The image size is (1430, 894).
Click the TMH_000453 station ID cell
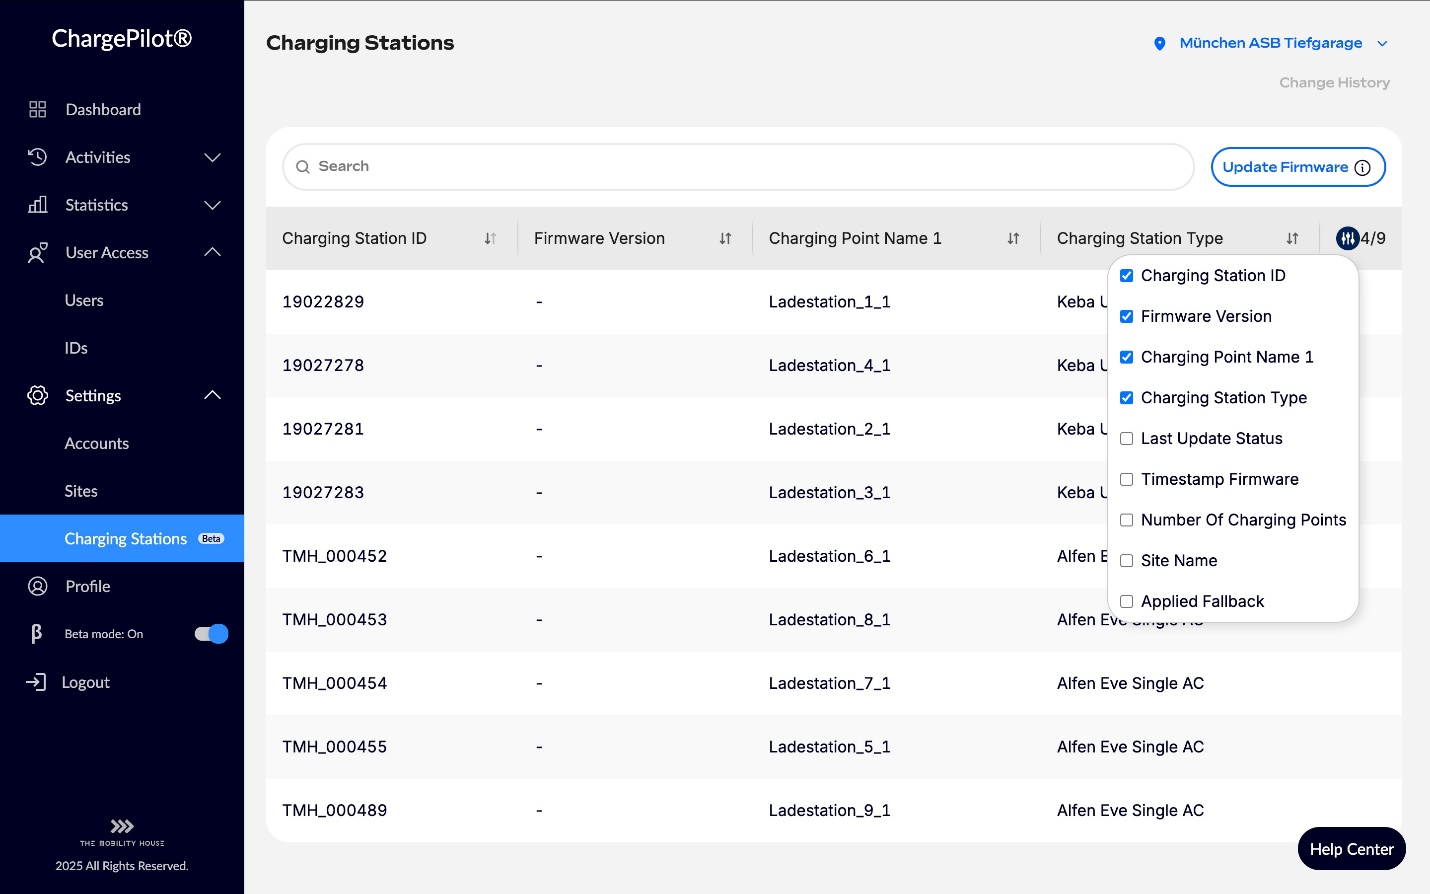pos(334,620)
